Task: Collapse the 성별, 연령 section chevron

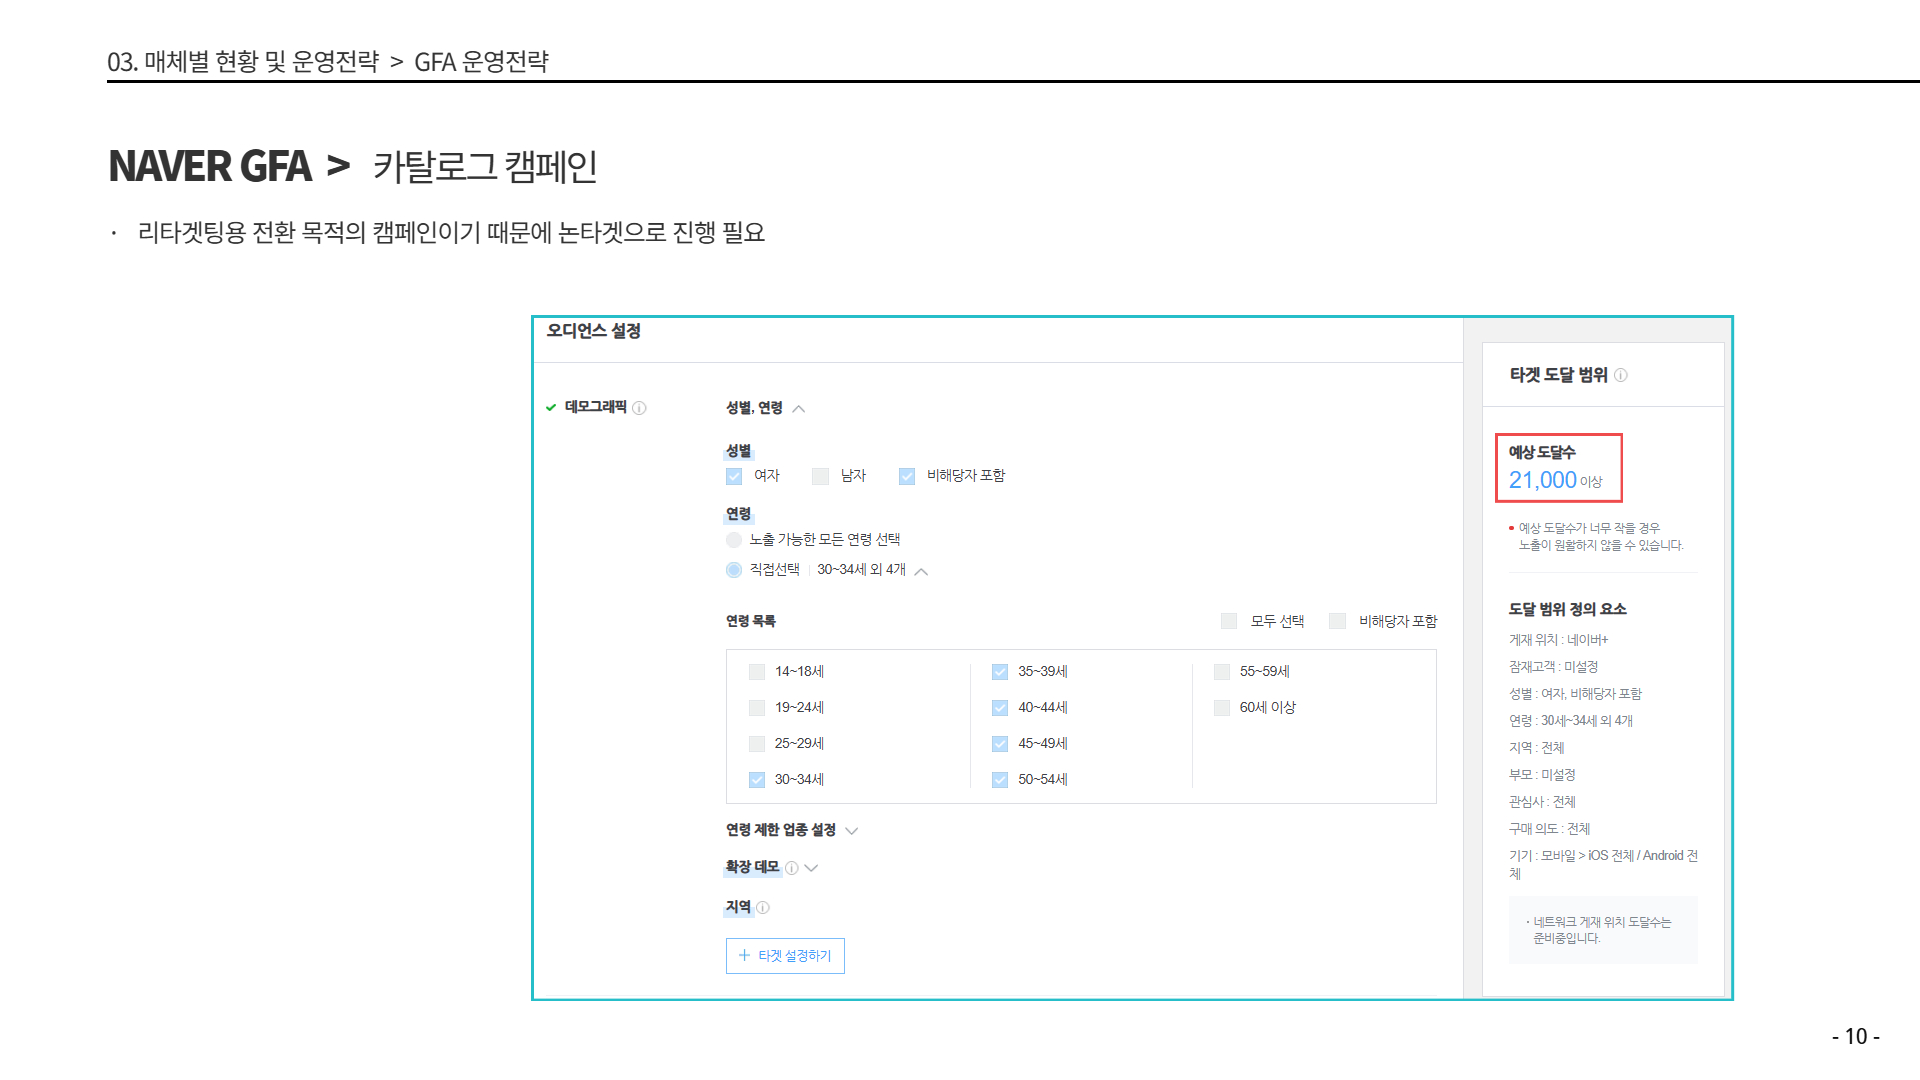Action: [x=799, y=408]
